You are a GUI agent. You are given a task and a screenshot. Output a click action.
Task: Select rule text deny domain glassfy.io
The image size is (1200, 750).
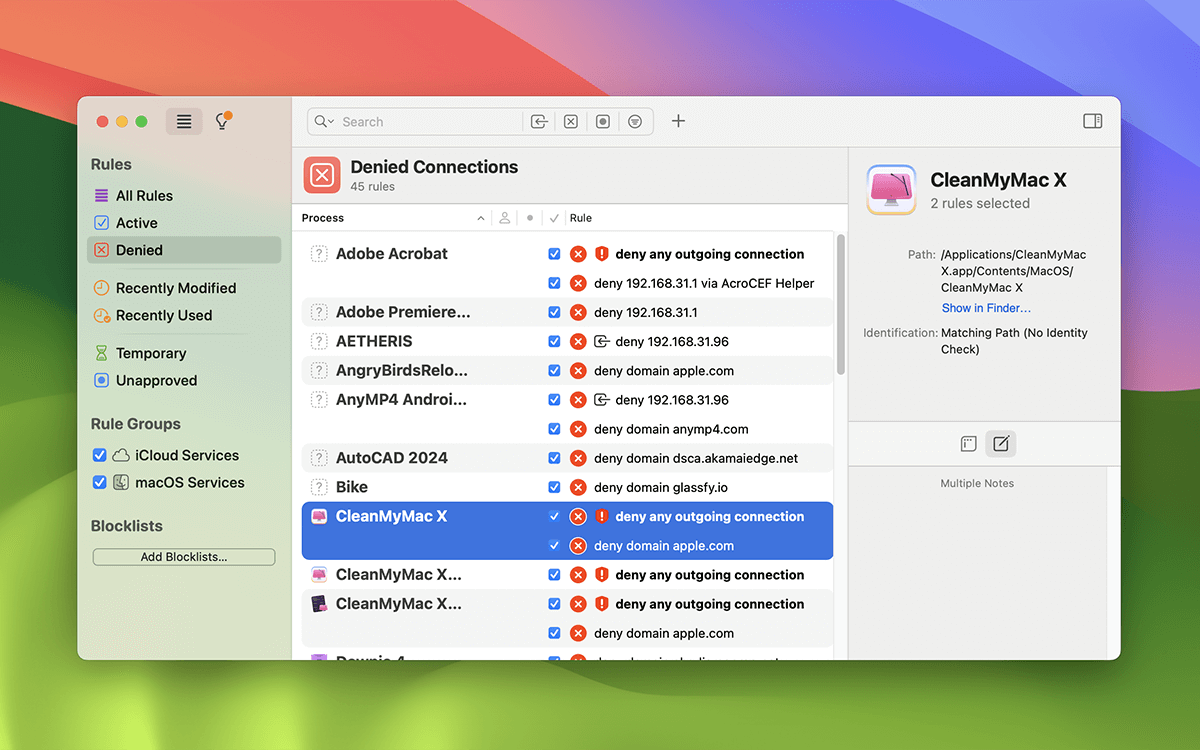(x=661, y=487)
